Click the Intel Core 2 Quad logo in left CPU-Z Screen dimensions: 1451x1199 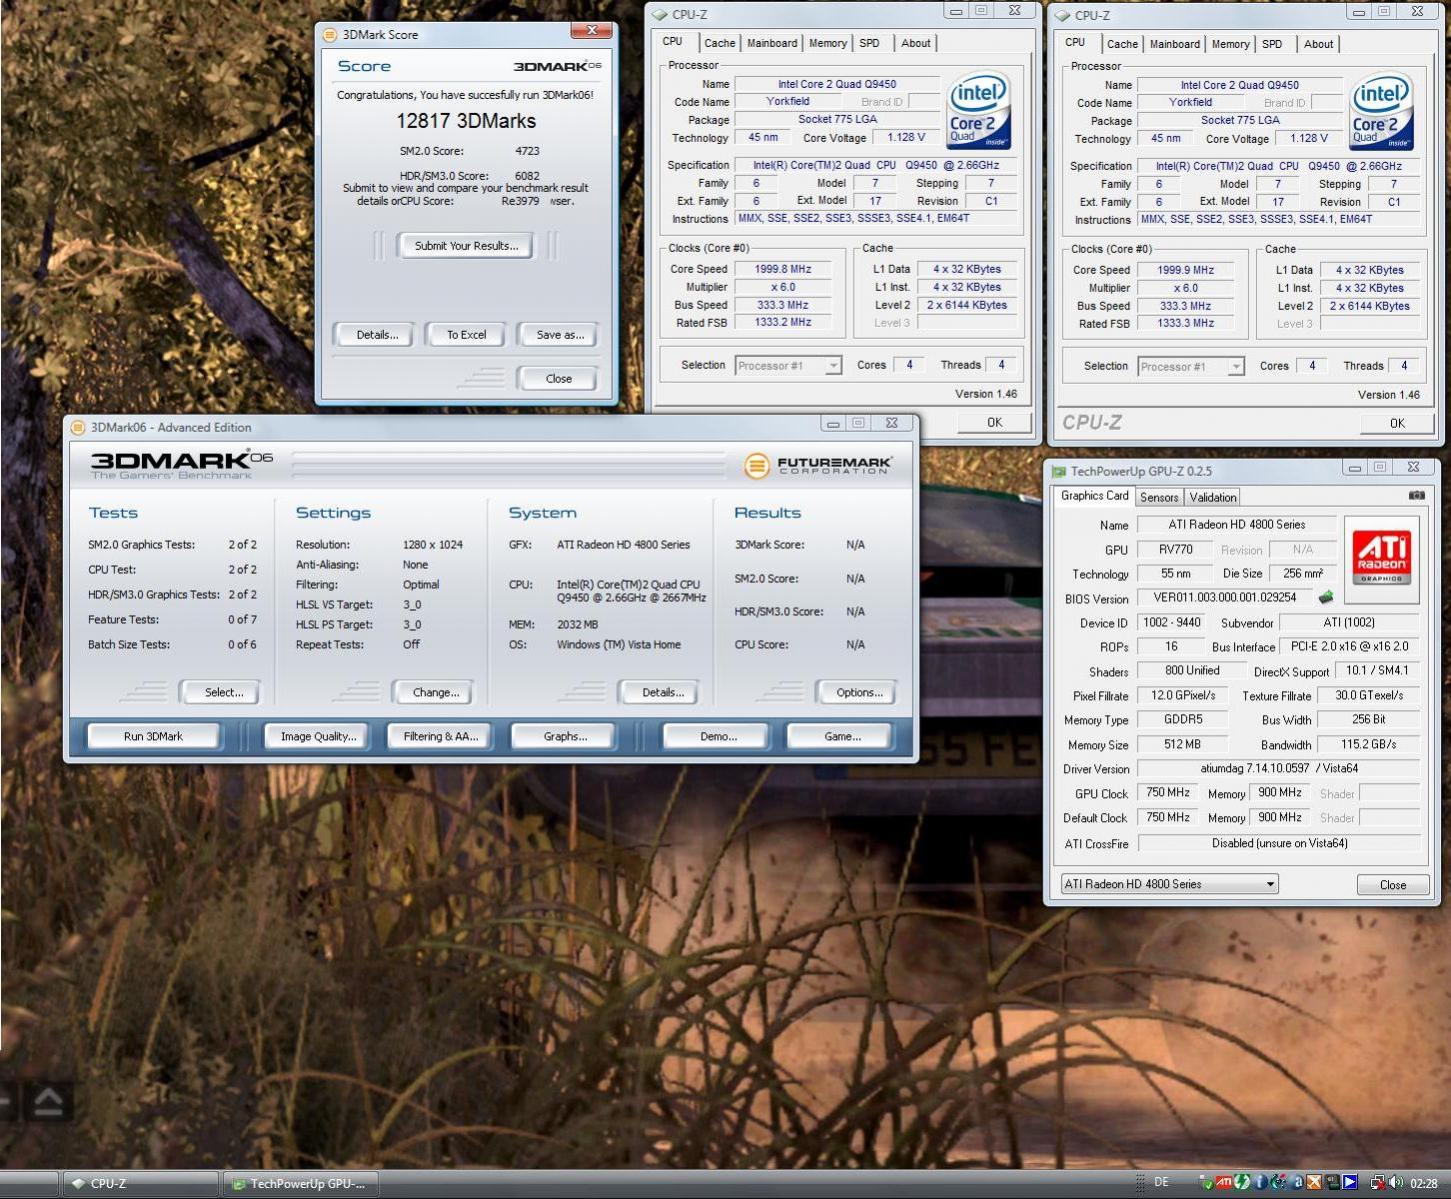coord(978,111)
